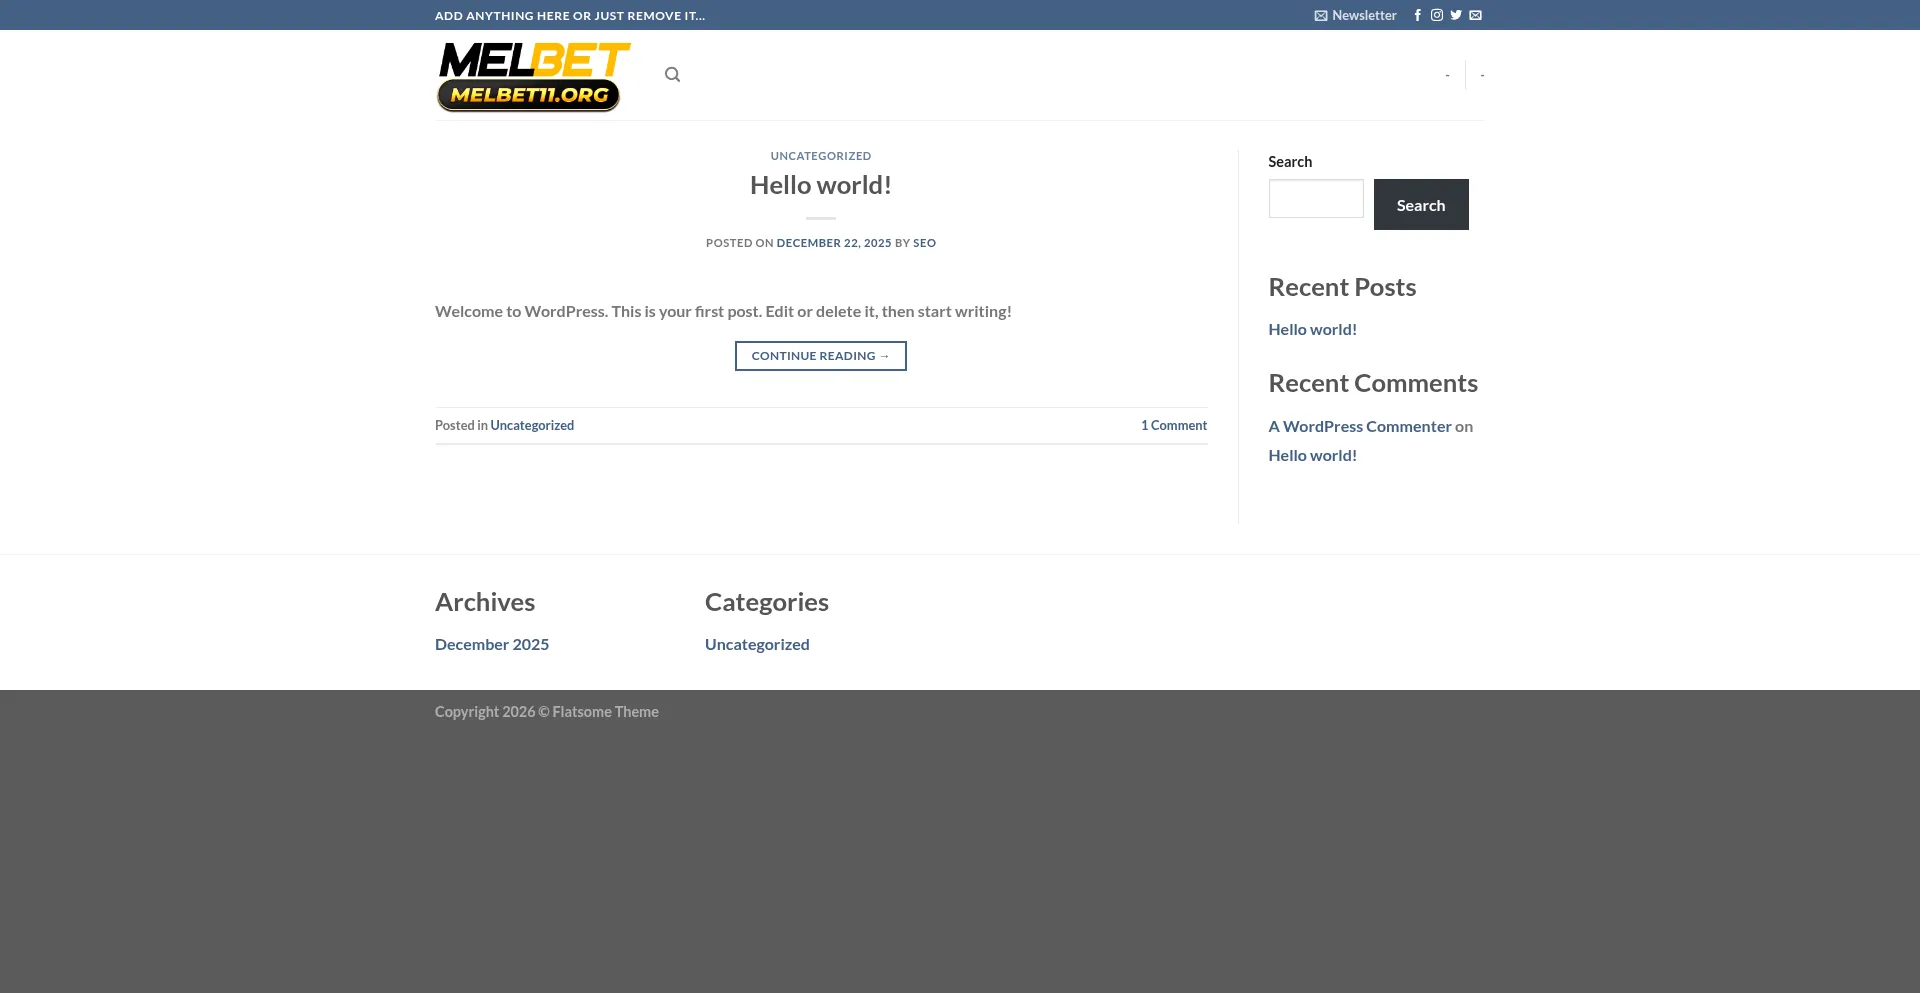This screenshot has width=1920, height=993.
Task: Click the CONTINUE READING button
Action: 820,355
